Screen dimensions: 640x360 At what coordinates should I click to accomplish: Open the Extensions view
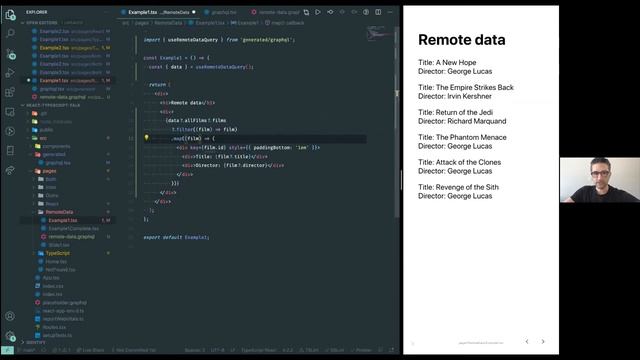click(10, 92)
